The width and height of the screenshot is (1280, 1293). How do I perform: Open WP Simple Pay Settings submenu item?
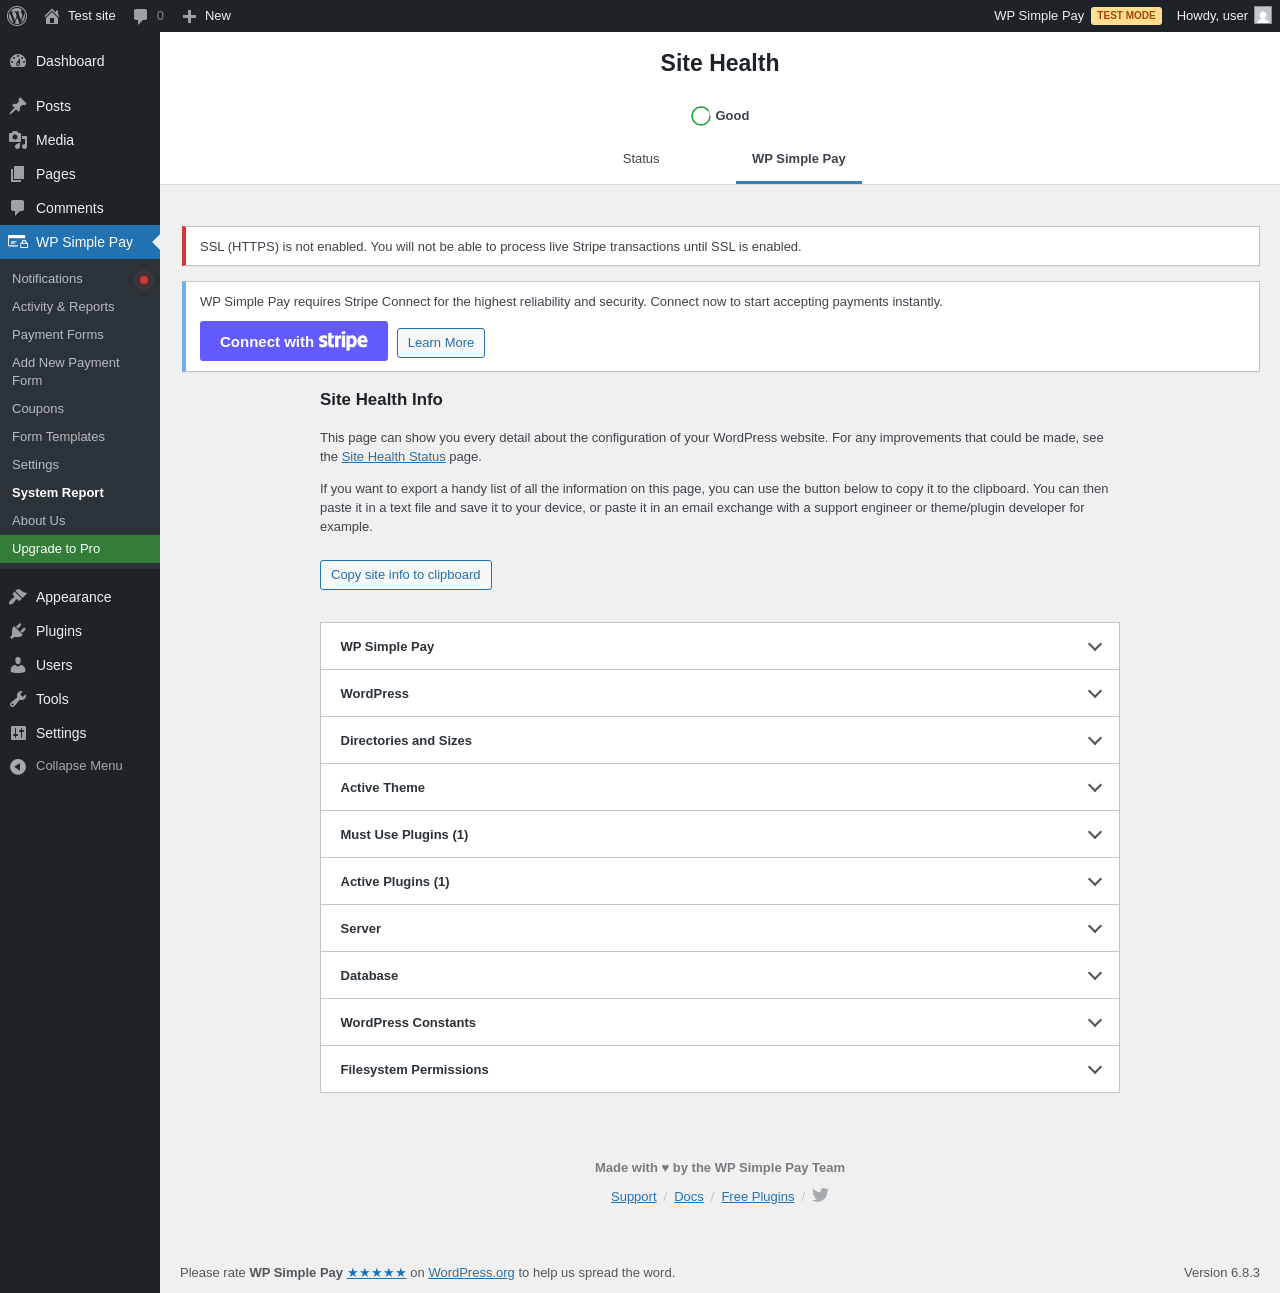coord(80,465)
